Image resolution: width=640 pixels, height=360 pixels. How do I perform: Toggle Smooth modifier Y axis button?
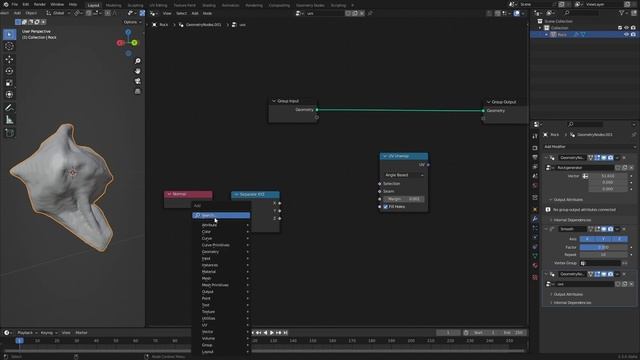tap(603, 239)
